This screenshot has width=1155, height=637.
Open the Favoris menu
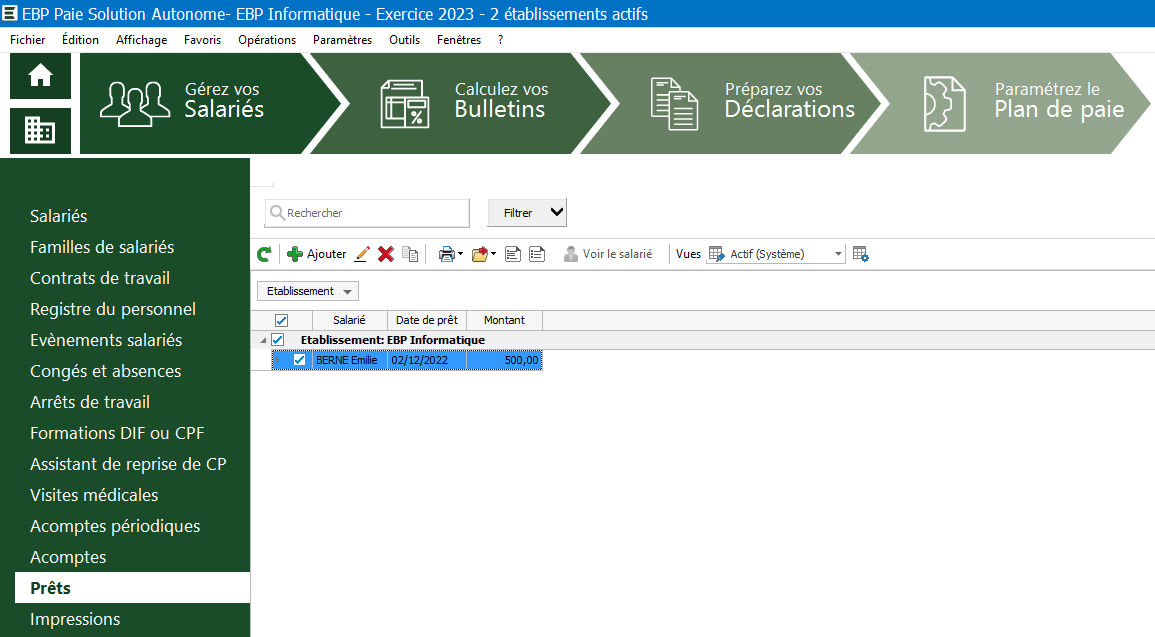click(203, 40)
